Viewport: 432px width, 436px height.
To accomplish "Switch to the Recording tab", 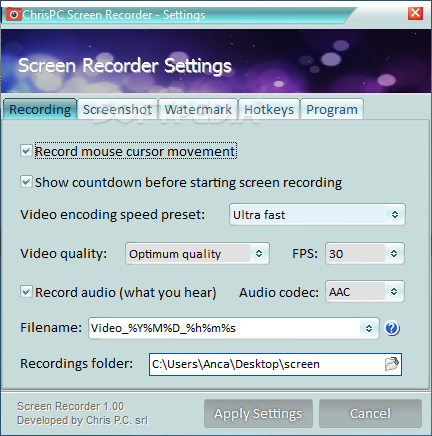I will (40, 109).
